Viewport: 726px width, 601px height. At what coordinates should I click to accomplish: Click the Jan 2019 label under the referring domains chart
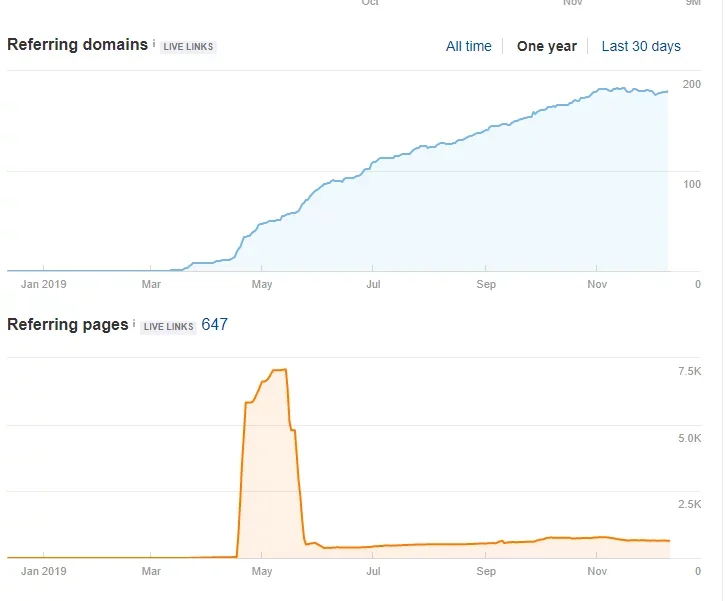[x=44, y=284]
